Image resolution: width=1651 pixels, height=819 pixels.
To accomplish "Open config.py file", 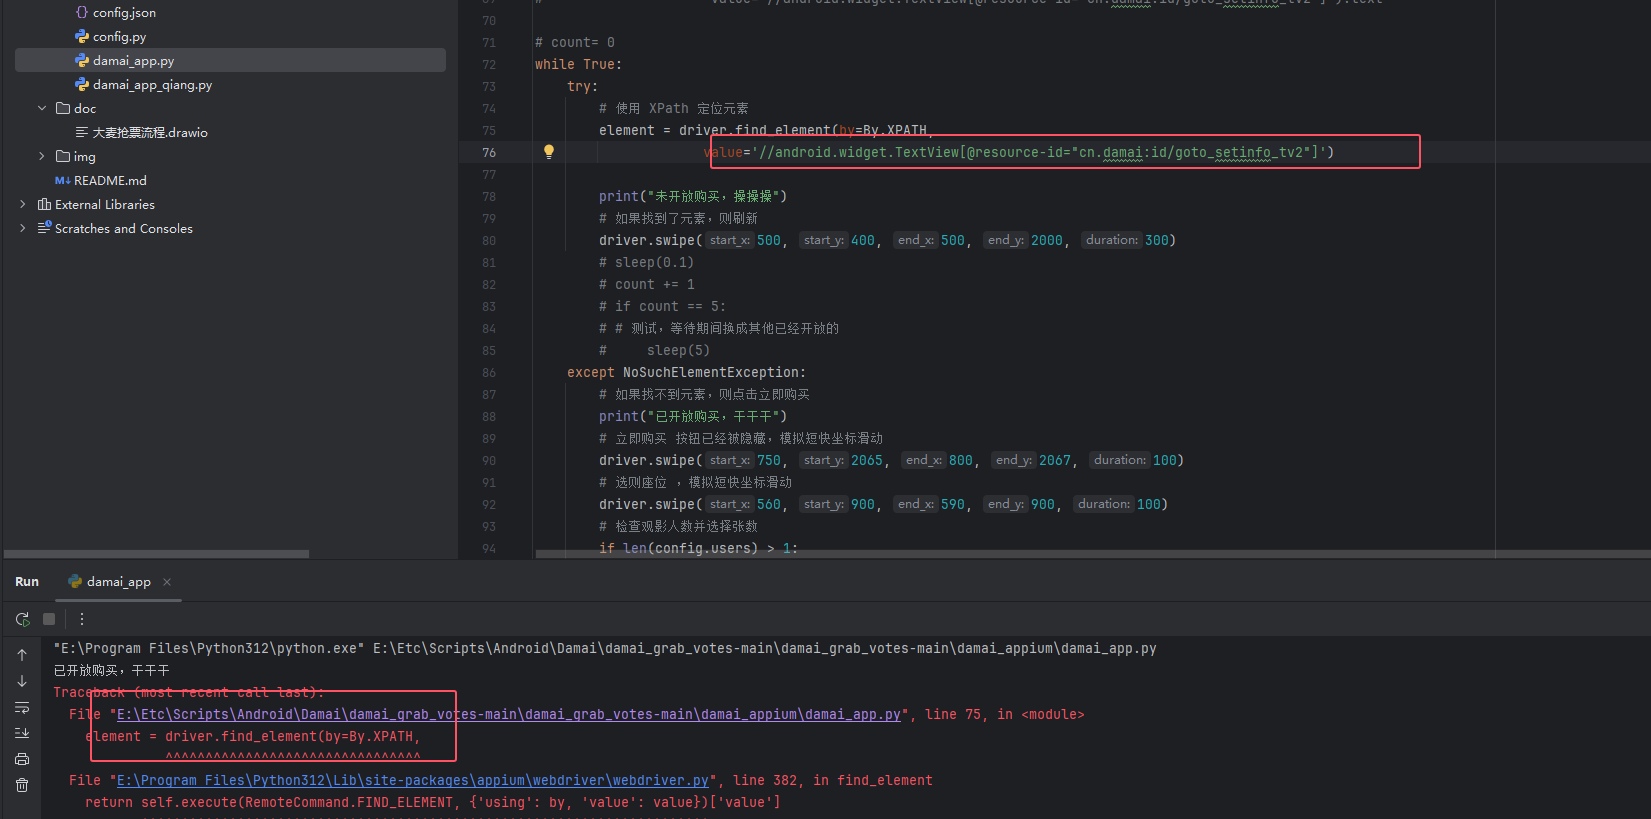I will [x=119, y=36].
